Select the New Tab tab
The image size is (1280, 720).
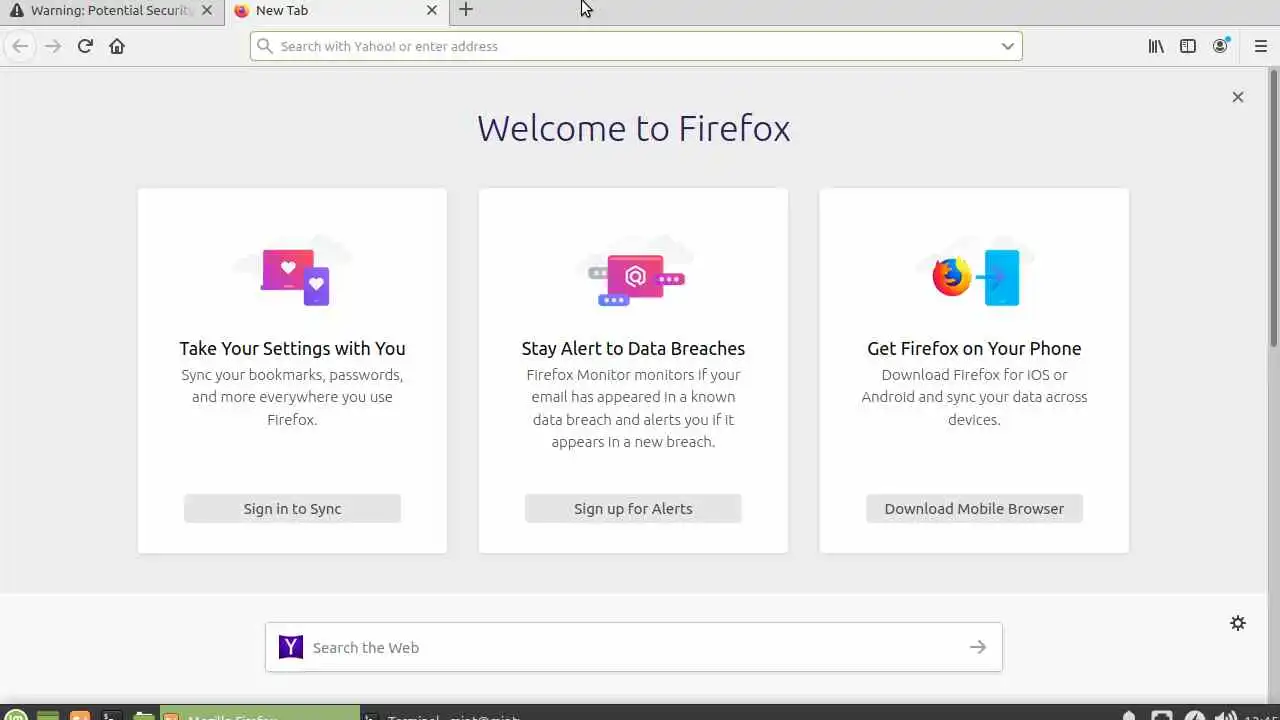tap(337, 10)
